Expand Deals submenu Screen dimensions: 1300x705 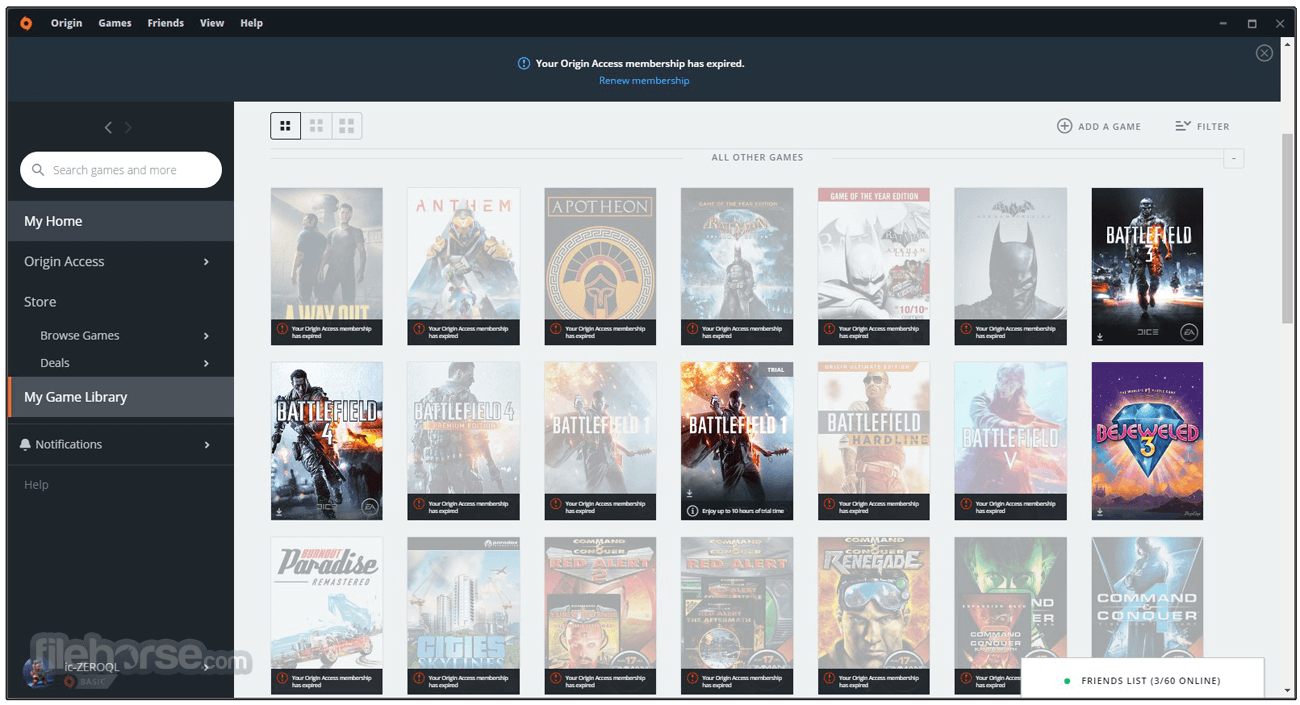(x=206, y=363)
